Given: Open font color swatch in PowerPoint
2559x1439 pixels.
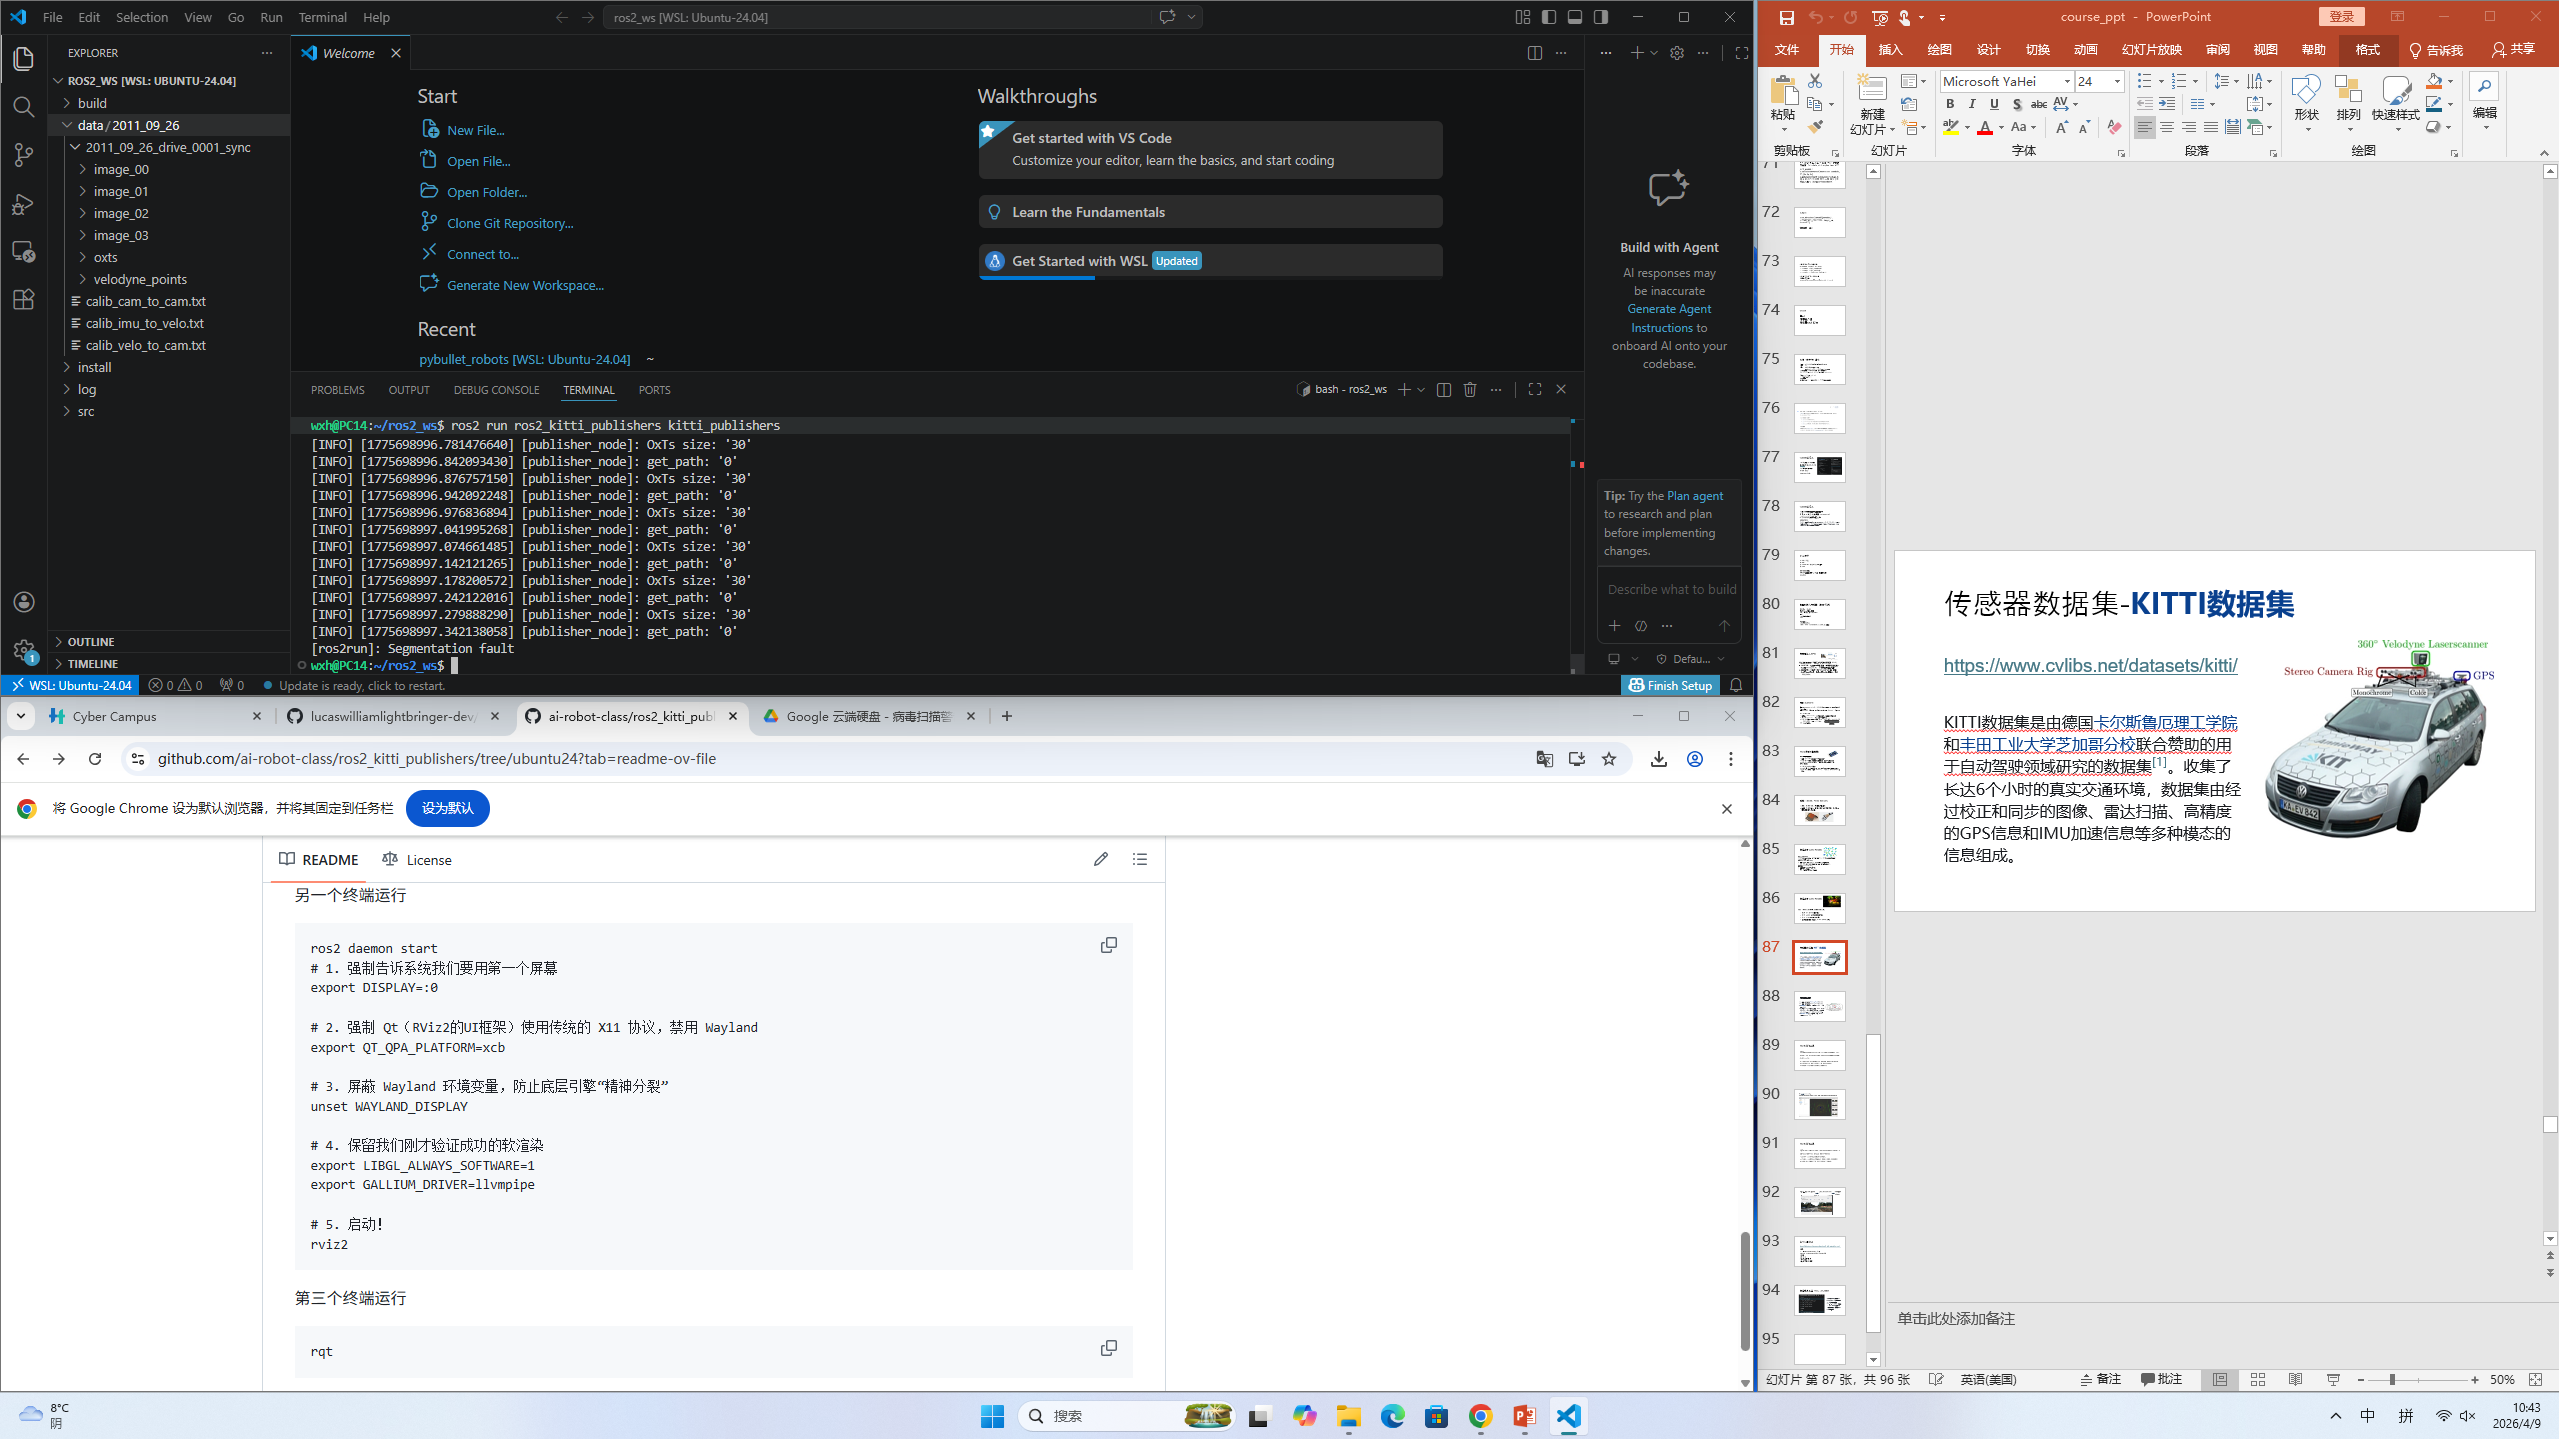Looking at the screenshot, I should click(1985, 127).
